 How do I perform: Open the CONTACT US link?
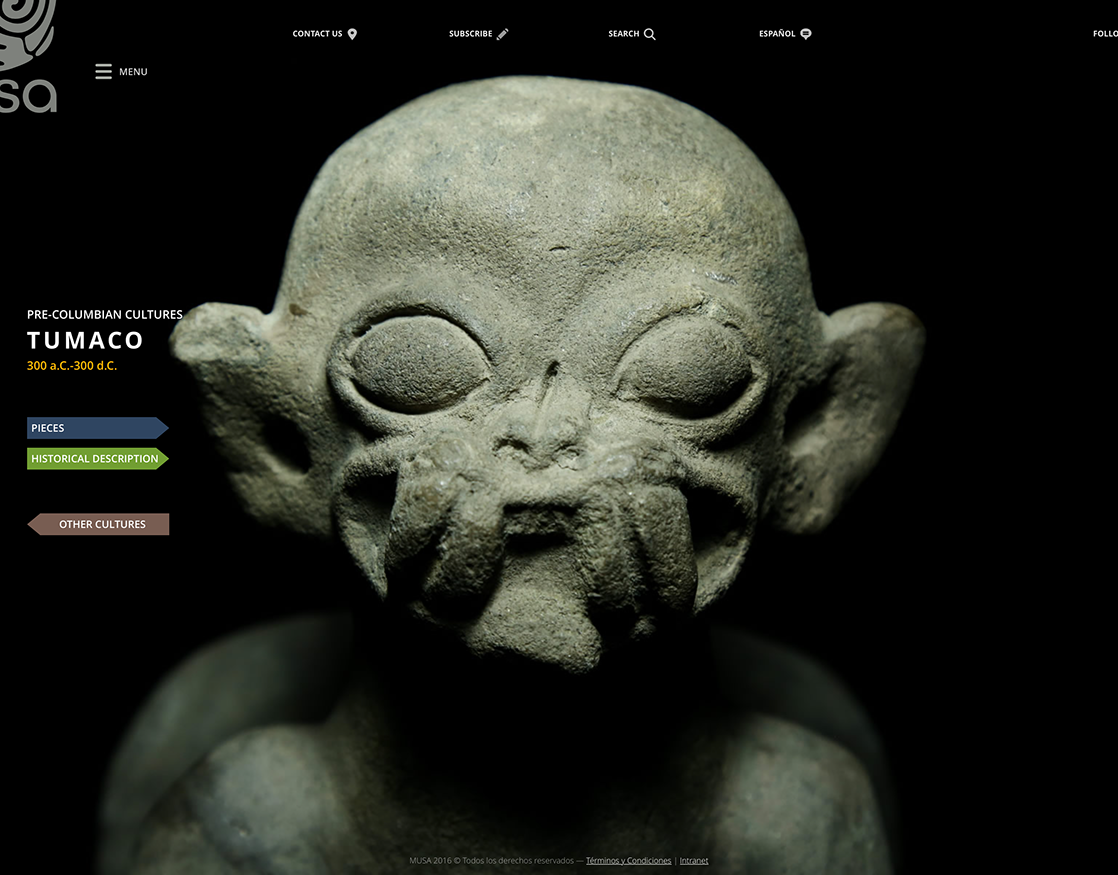click(x=317, y=34)
